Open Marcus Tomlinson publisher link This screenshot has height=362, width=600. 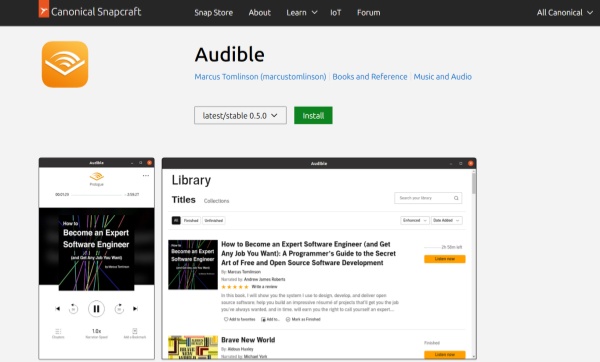pos(260,77)
